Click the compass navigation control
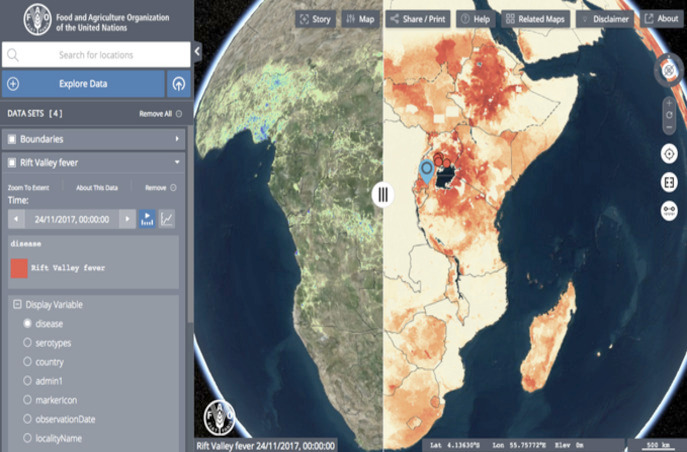Image resolution: width=687 pixels, height=452 pixels. [667, 70]
